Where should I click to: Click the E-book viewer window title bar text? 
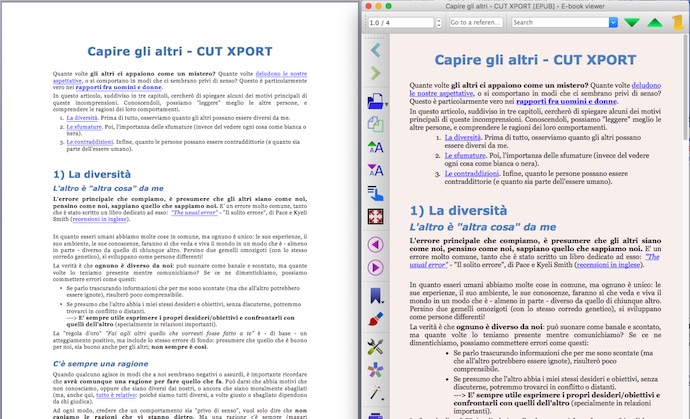pos(525,6)
